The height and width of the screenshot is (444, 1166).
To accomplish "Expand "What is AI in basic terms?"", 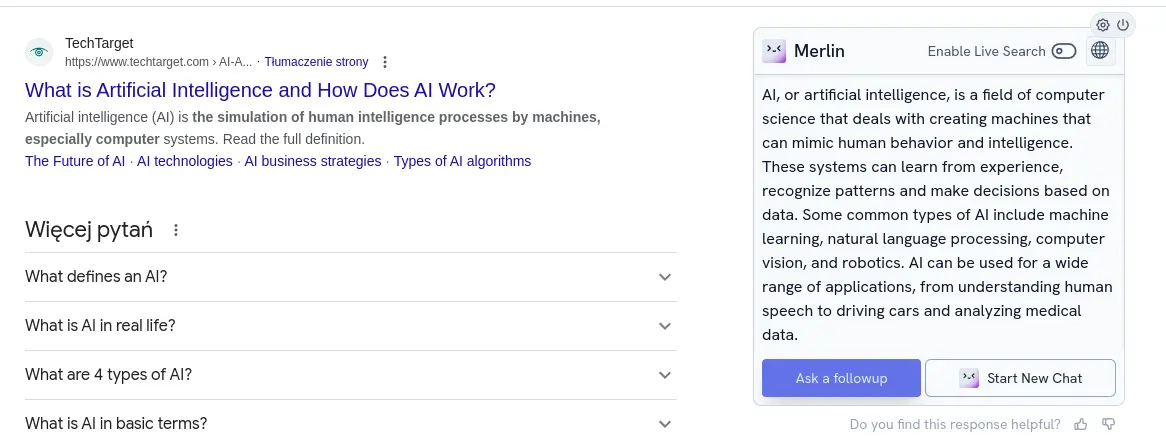I will pos(351,424).
